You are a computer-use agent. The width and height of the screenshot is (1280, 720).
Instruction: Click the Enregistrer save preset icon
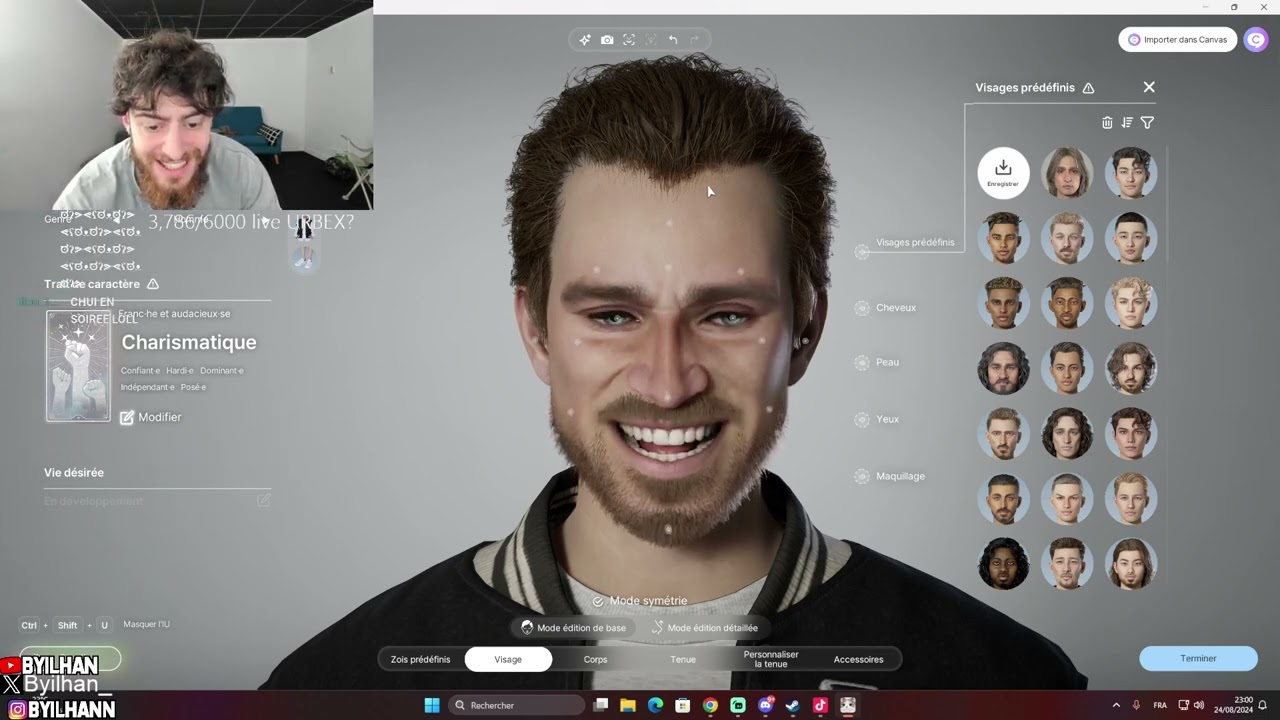click(1003, 172)
